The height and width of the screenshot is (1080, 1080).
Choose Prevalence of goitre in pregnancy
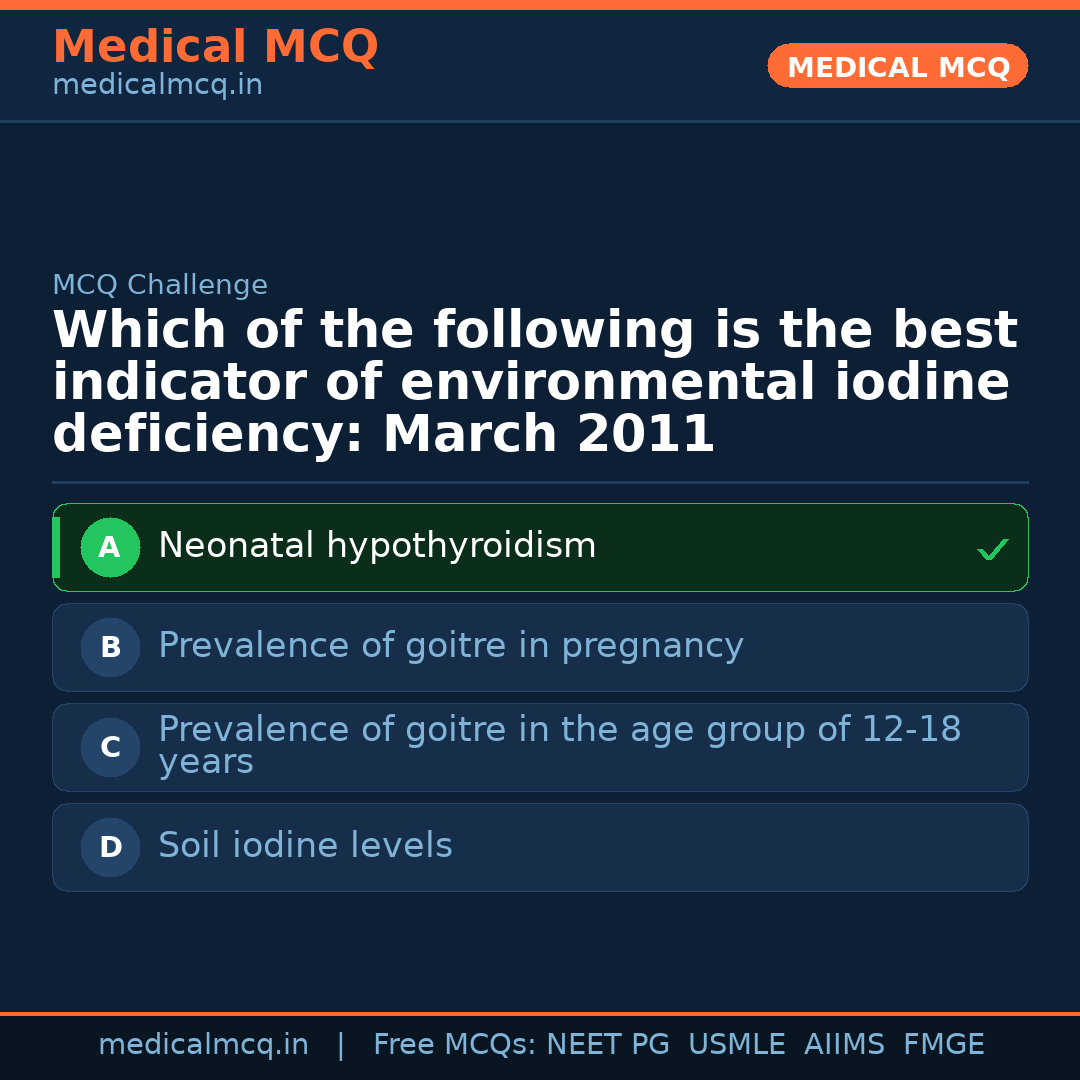tap(450, 647)
